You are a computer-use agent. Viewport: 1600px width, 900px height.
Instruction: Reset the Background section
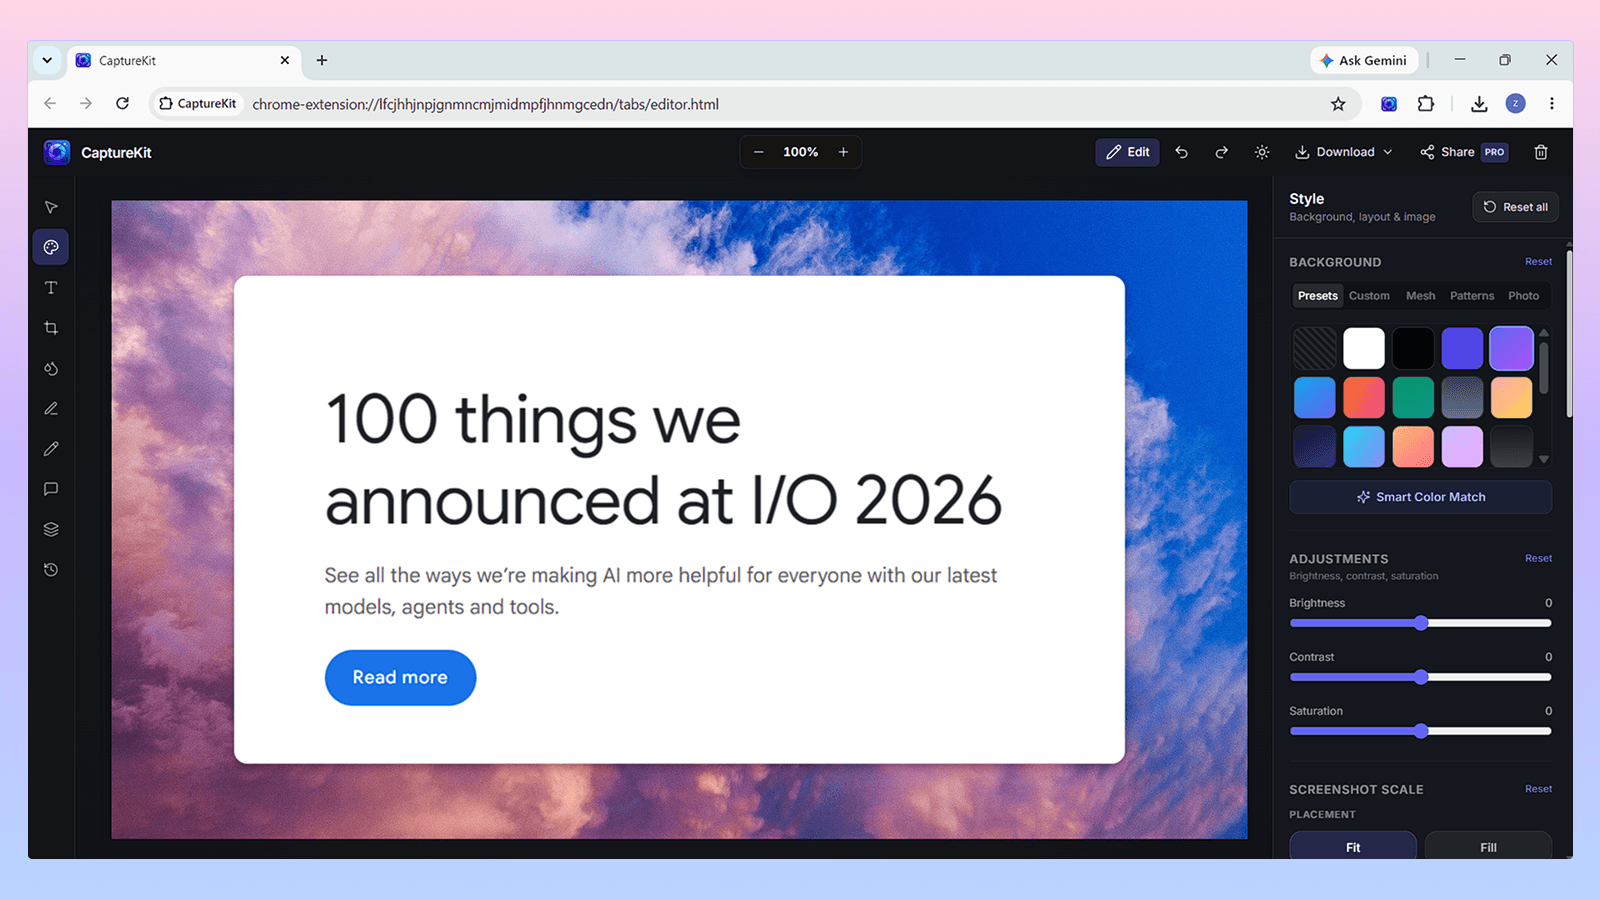[1538, 262]
